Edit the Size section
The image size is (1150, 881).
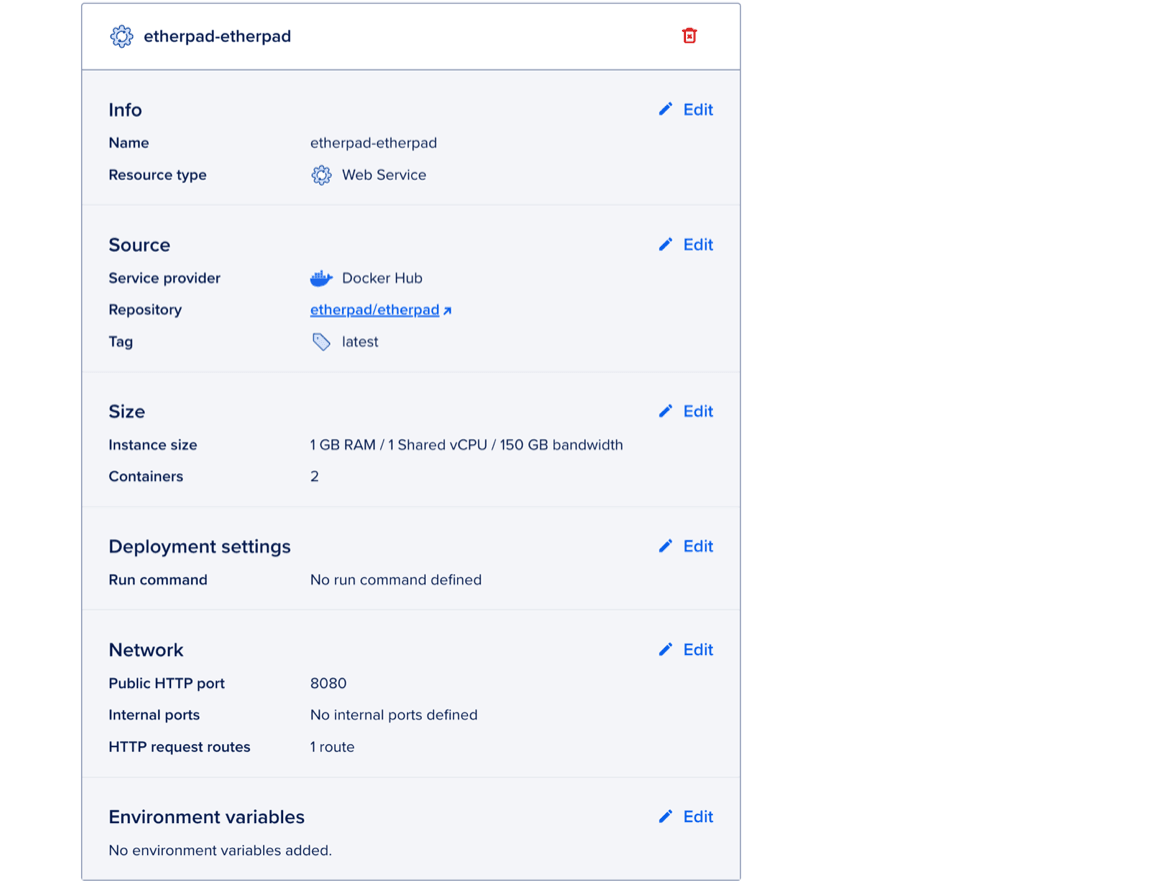pyautogui.click(x=697, y=411)
